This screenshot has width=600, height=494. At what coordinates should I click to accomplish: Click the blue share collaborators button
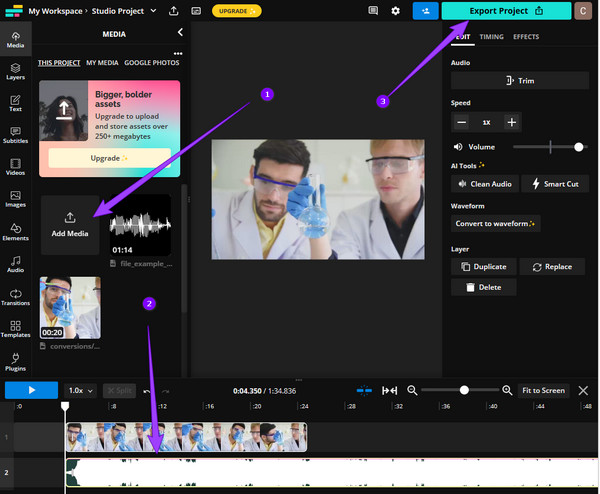pyautogui.click(x=426, y=11)
